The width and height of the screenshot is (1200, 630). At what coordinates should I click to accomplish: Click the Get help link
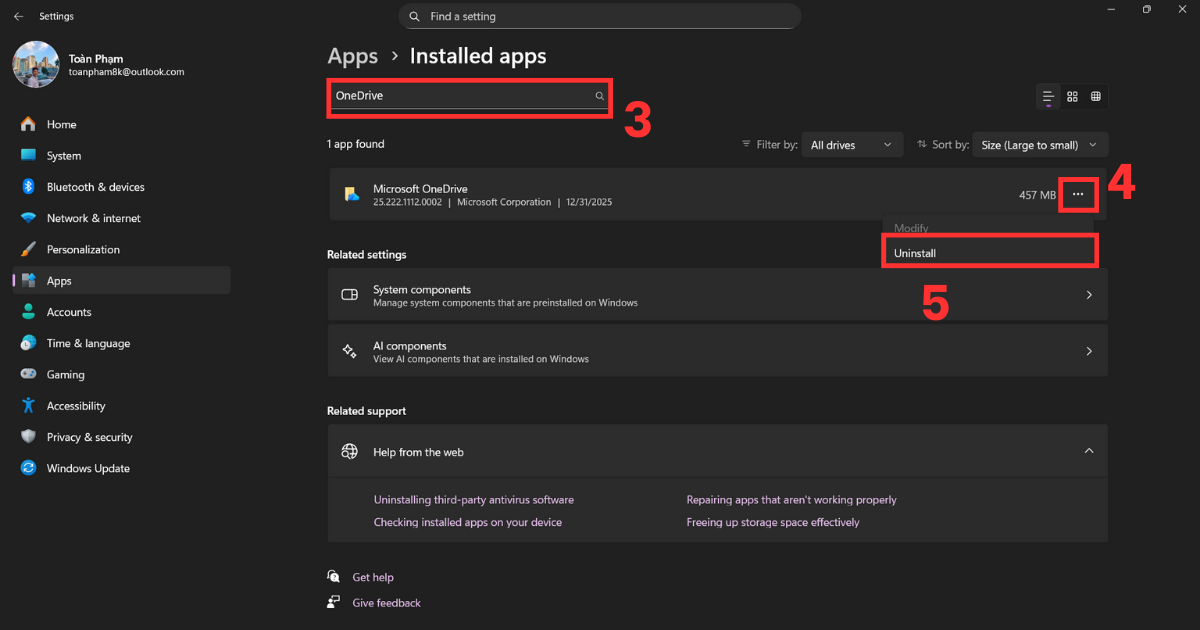[373, 577]
